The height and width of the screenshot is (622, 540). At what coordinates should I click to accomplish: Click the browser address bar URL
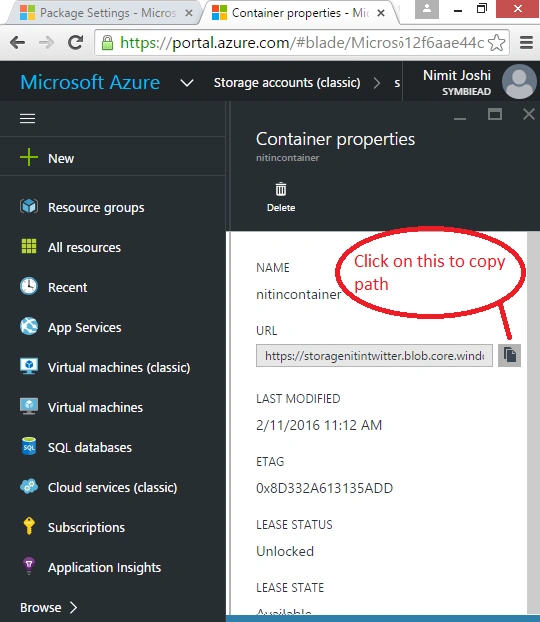[302, 42]
